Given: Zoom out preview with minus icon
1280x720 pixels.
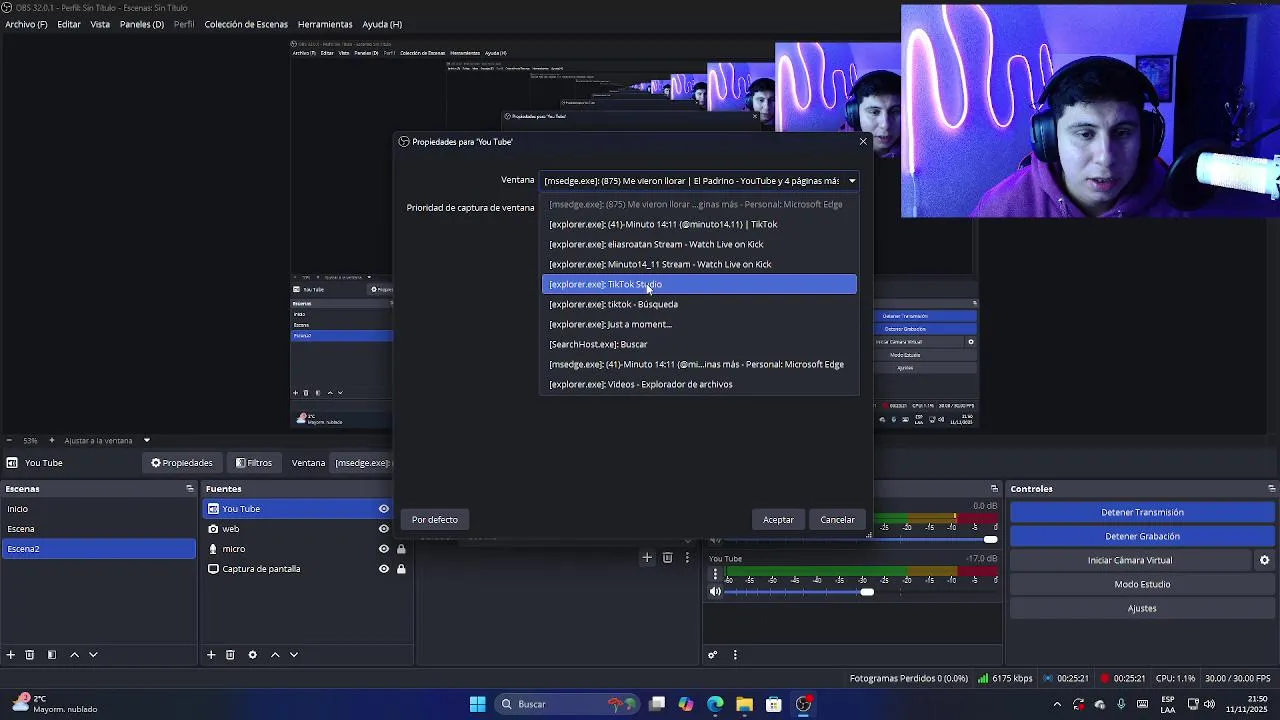Looking at the screenshot, I should point(9,441).
